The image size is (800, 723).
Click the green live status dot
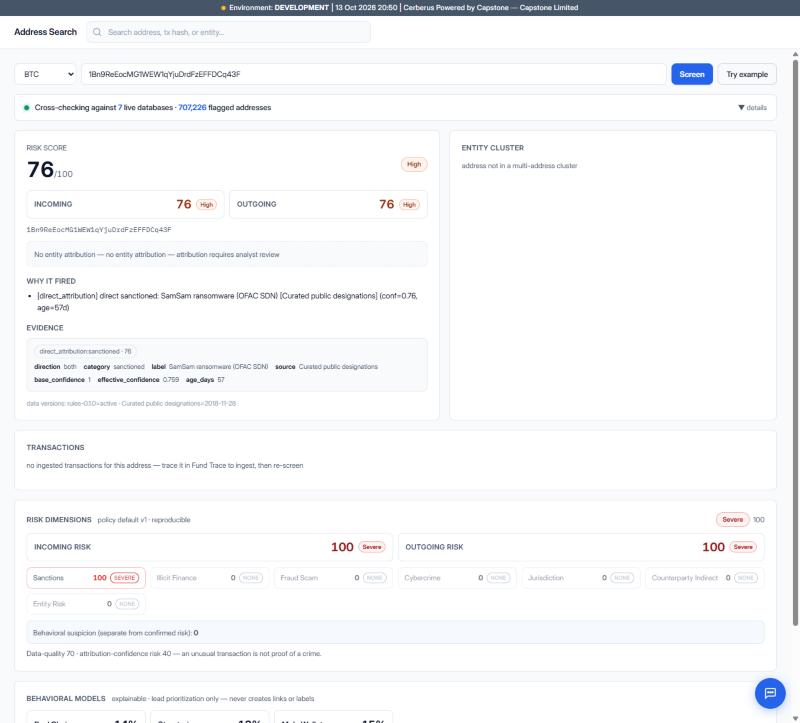[x=27, y=108]
